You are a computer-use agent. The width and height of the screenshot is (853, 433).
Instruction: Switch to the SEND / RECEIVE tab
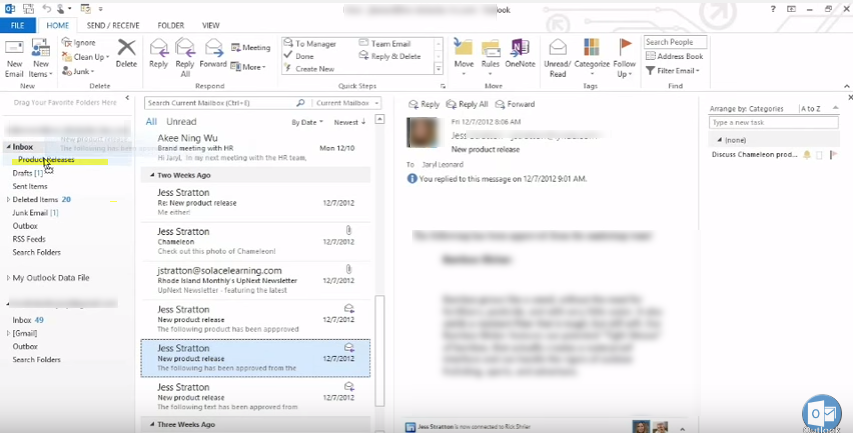(113, 25)
